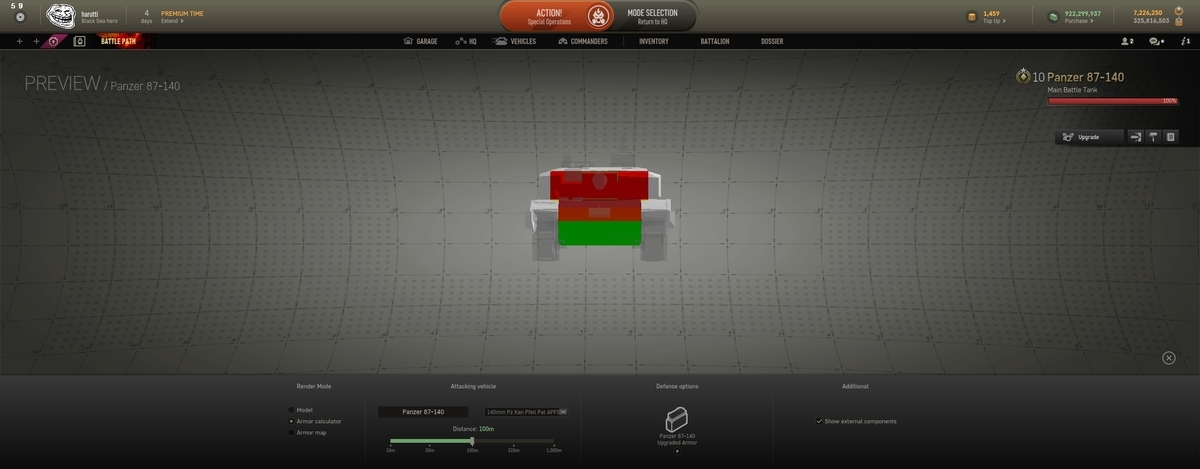
Task: Go to the HQ tab
Action: click(x=465, y=41)
